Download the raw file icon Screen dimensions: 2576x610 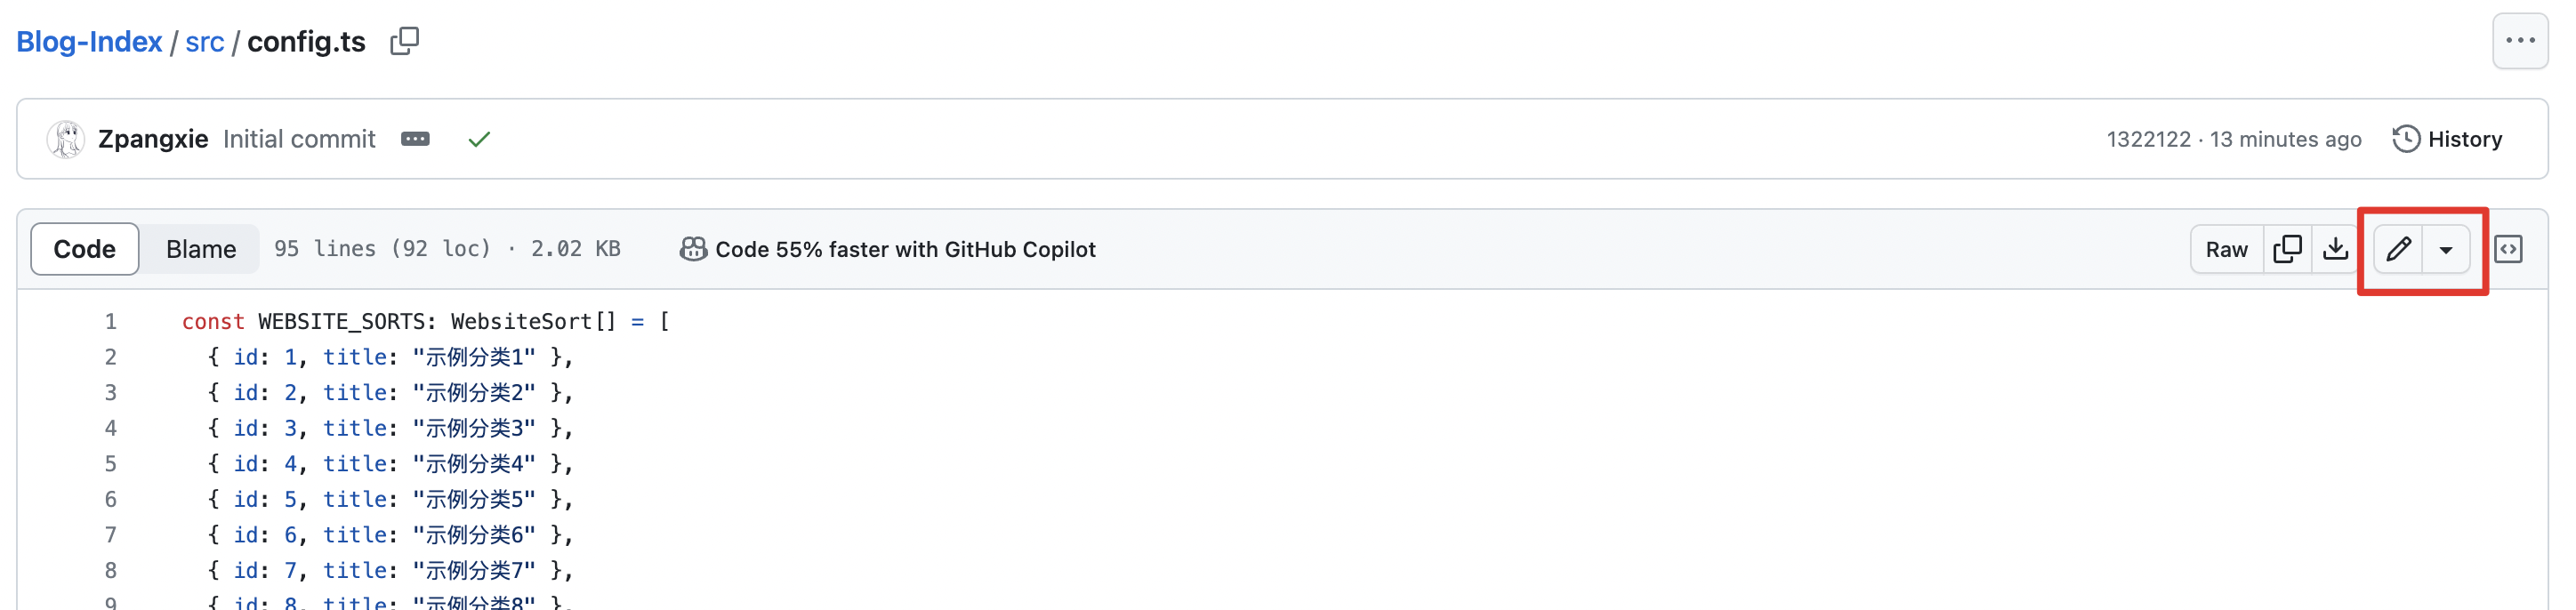point(2335,249)
